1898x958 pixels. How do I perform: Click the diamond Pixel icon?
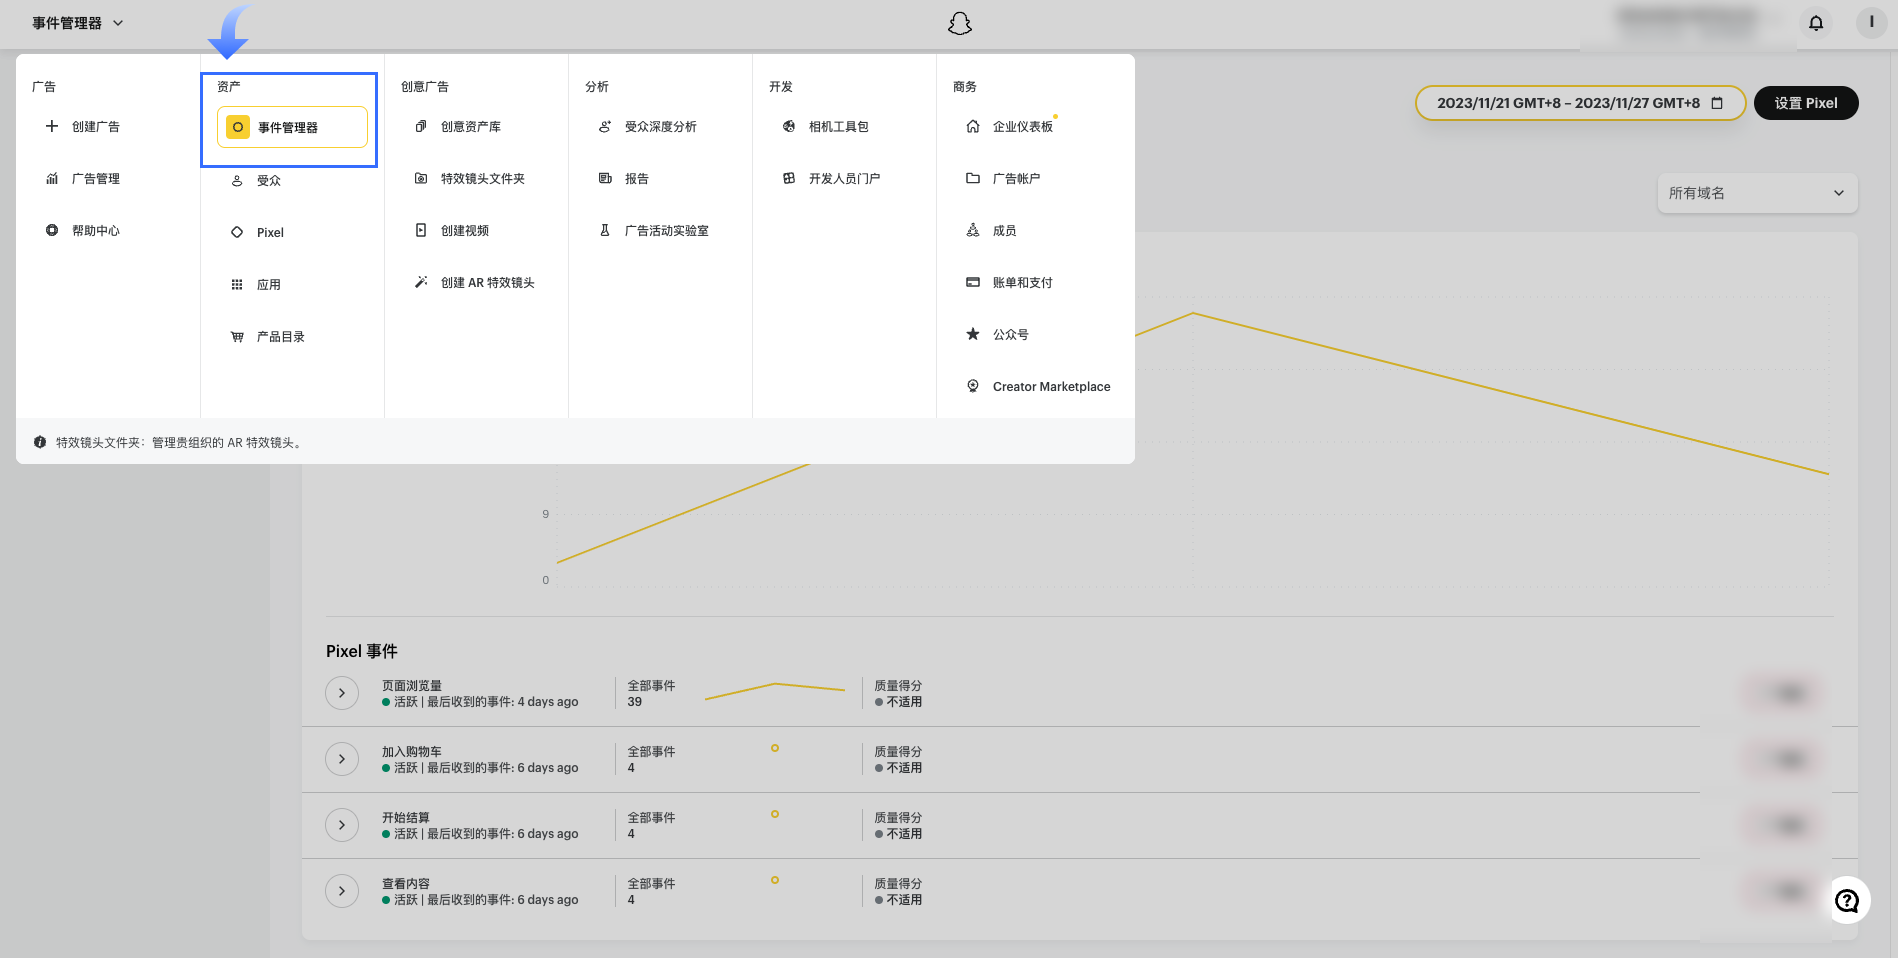[x=237, y=232]
